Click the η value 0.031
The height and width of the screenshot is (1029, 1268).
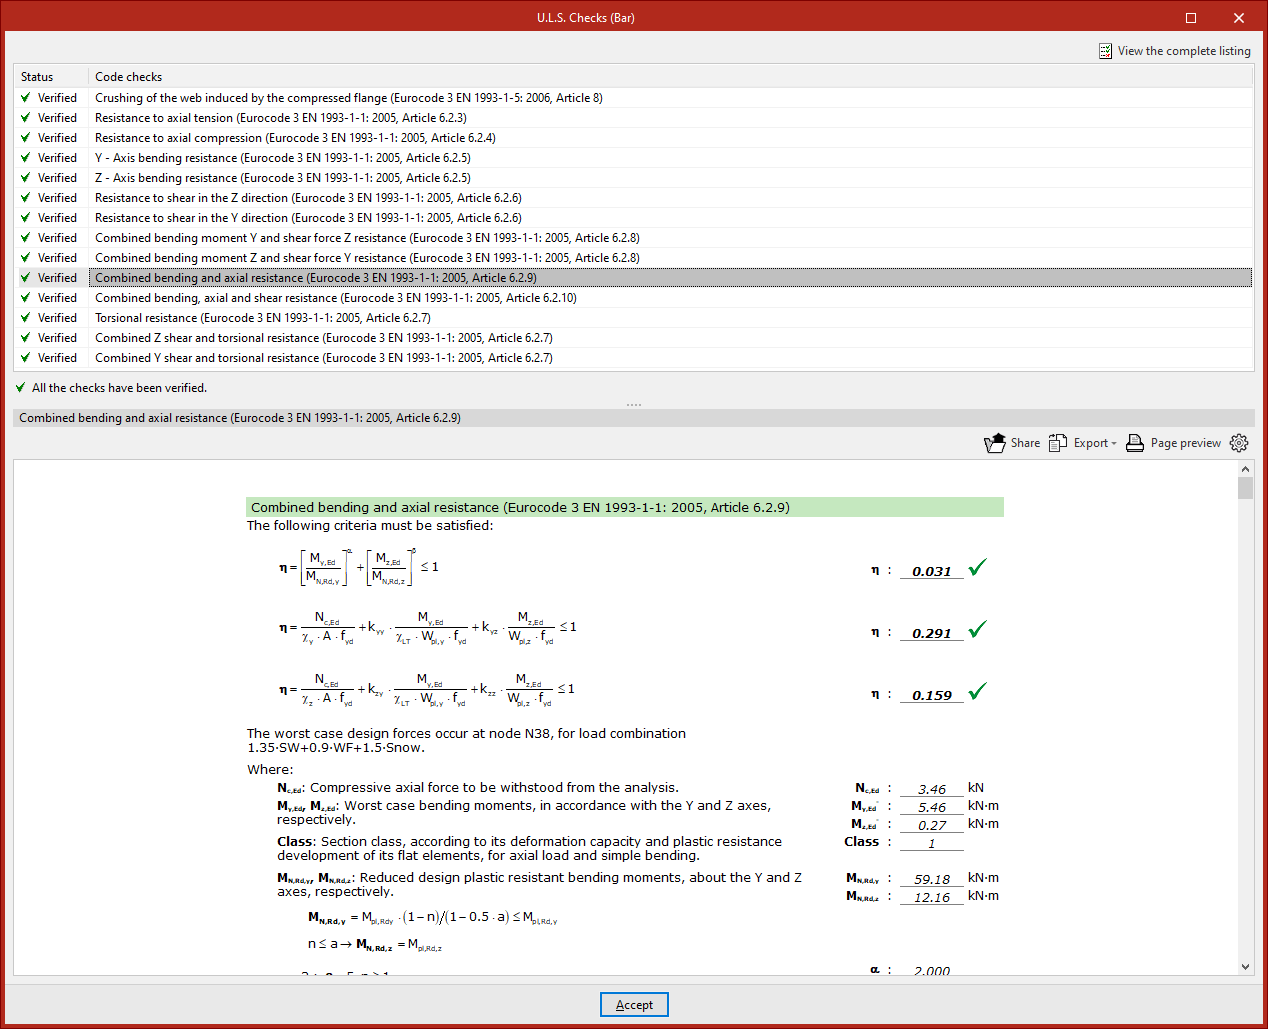coord(932,571)
